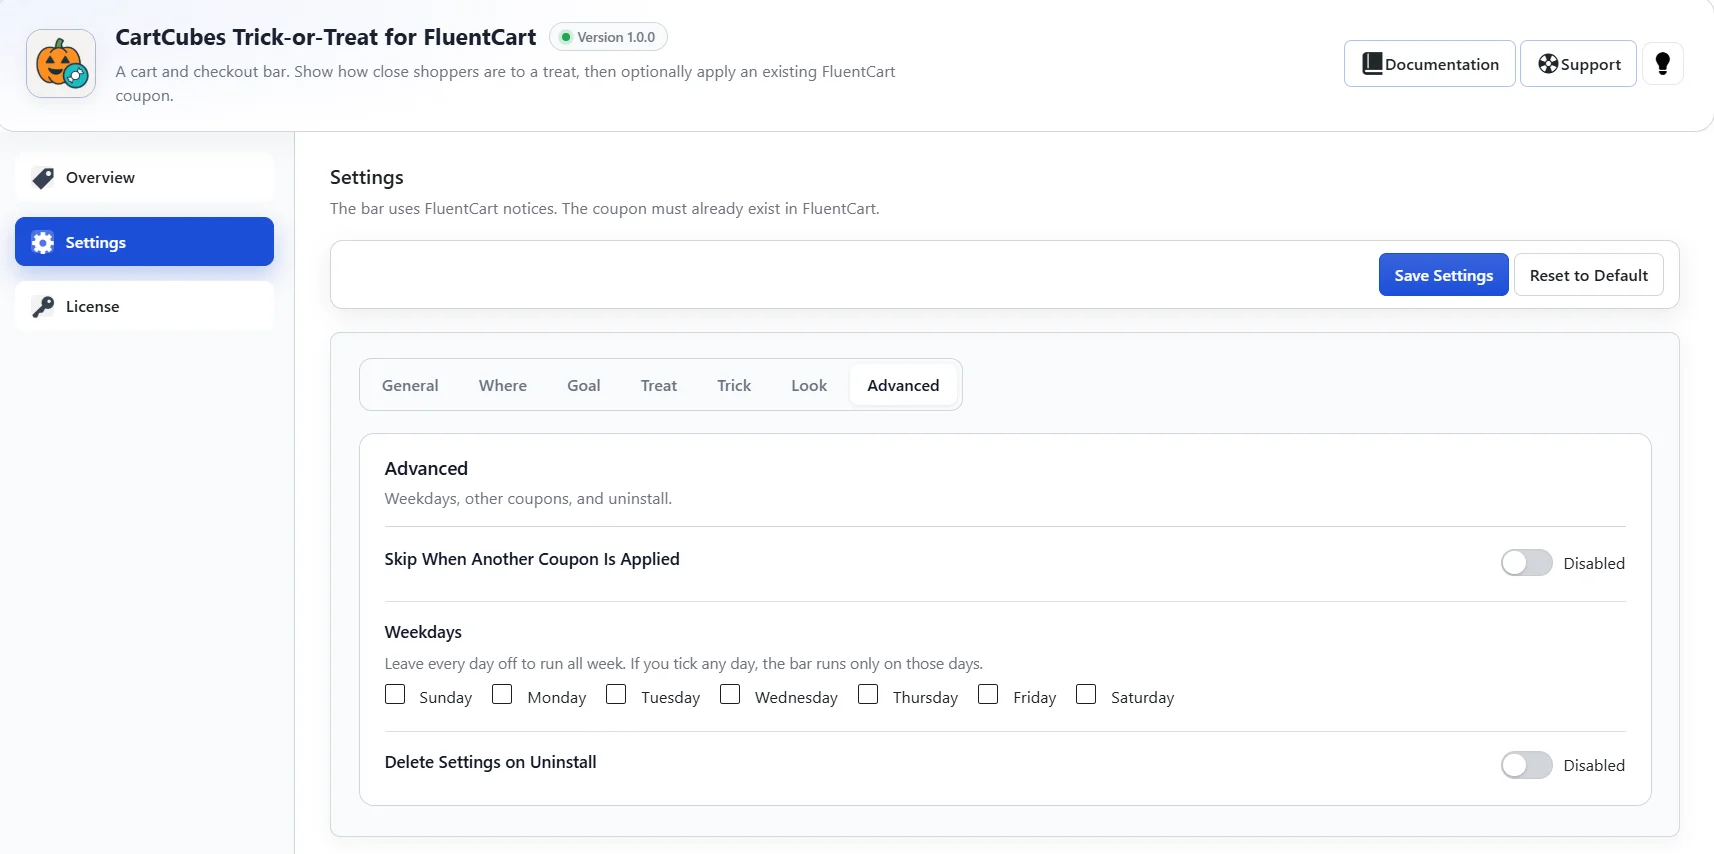Image resolution: width=1714 pixels, height=854 pixels.
Task: Toggle Skip When Another Coupon Is Applied
Action: click(1526, 563)
